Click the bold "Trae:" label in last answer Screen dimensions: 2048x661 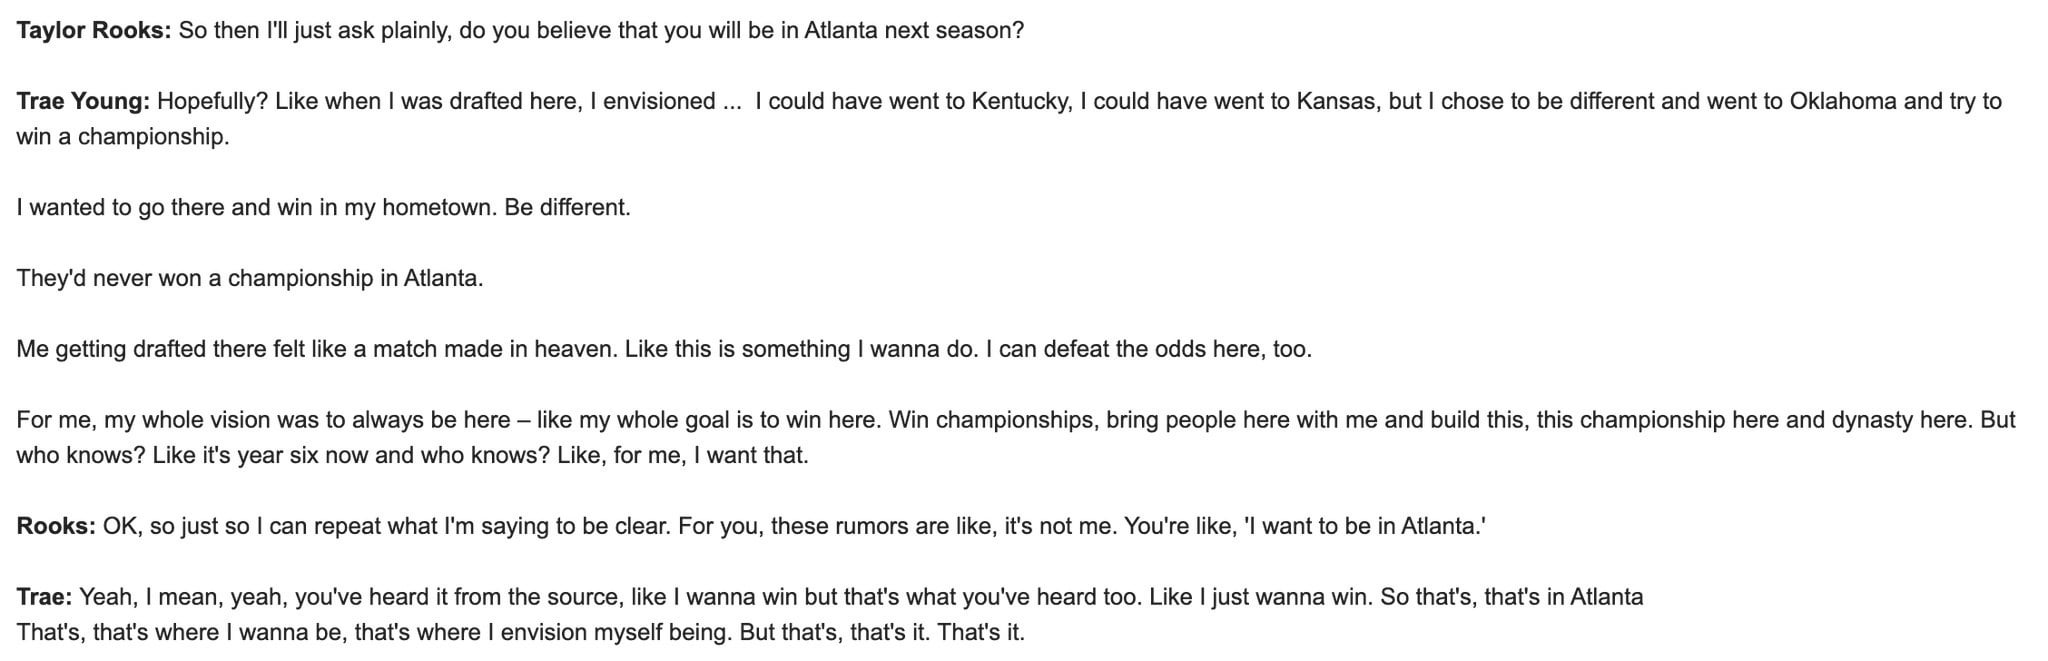tap(44, 597)
